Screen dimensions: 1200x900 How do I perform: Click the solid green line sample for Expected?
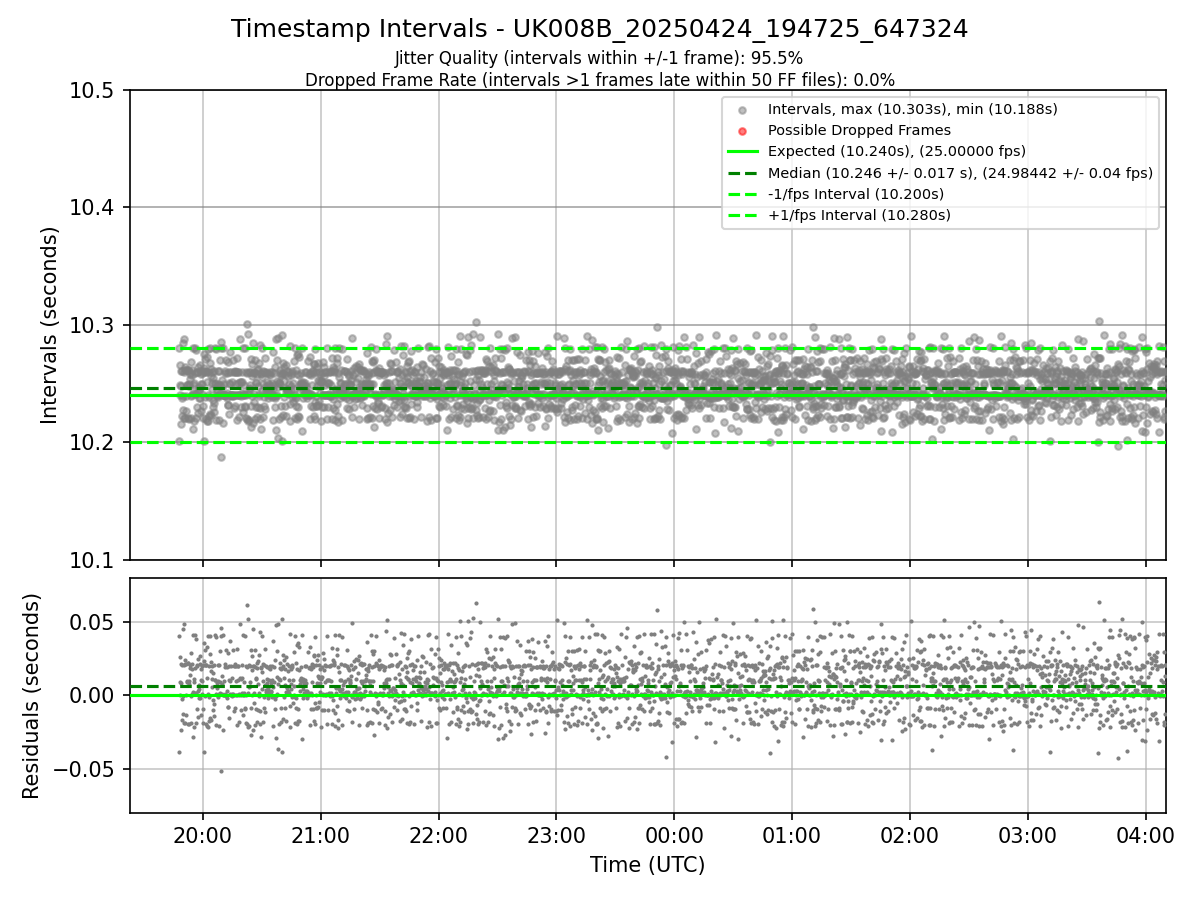(x=742, y=152)
